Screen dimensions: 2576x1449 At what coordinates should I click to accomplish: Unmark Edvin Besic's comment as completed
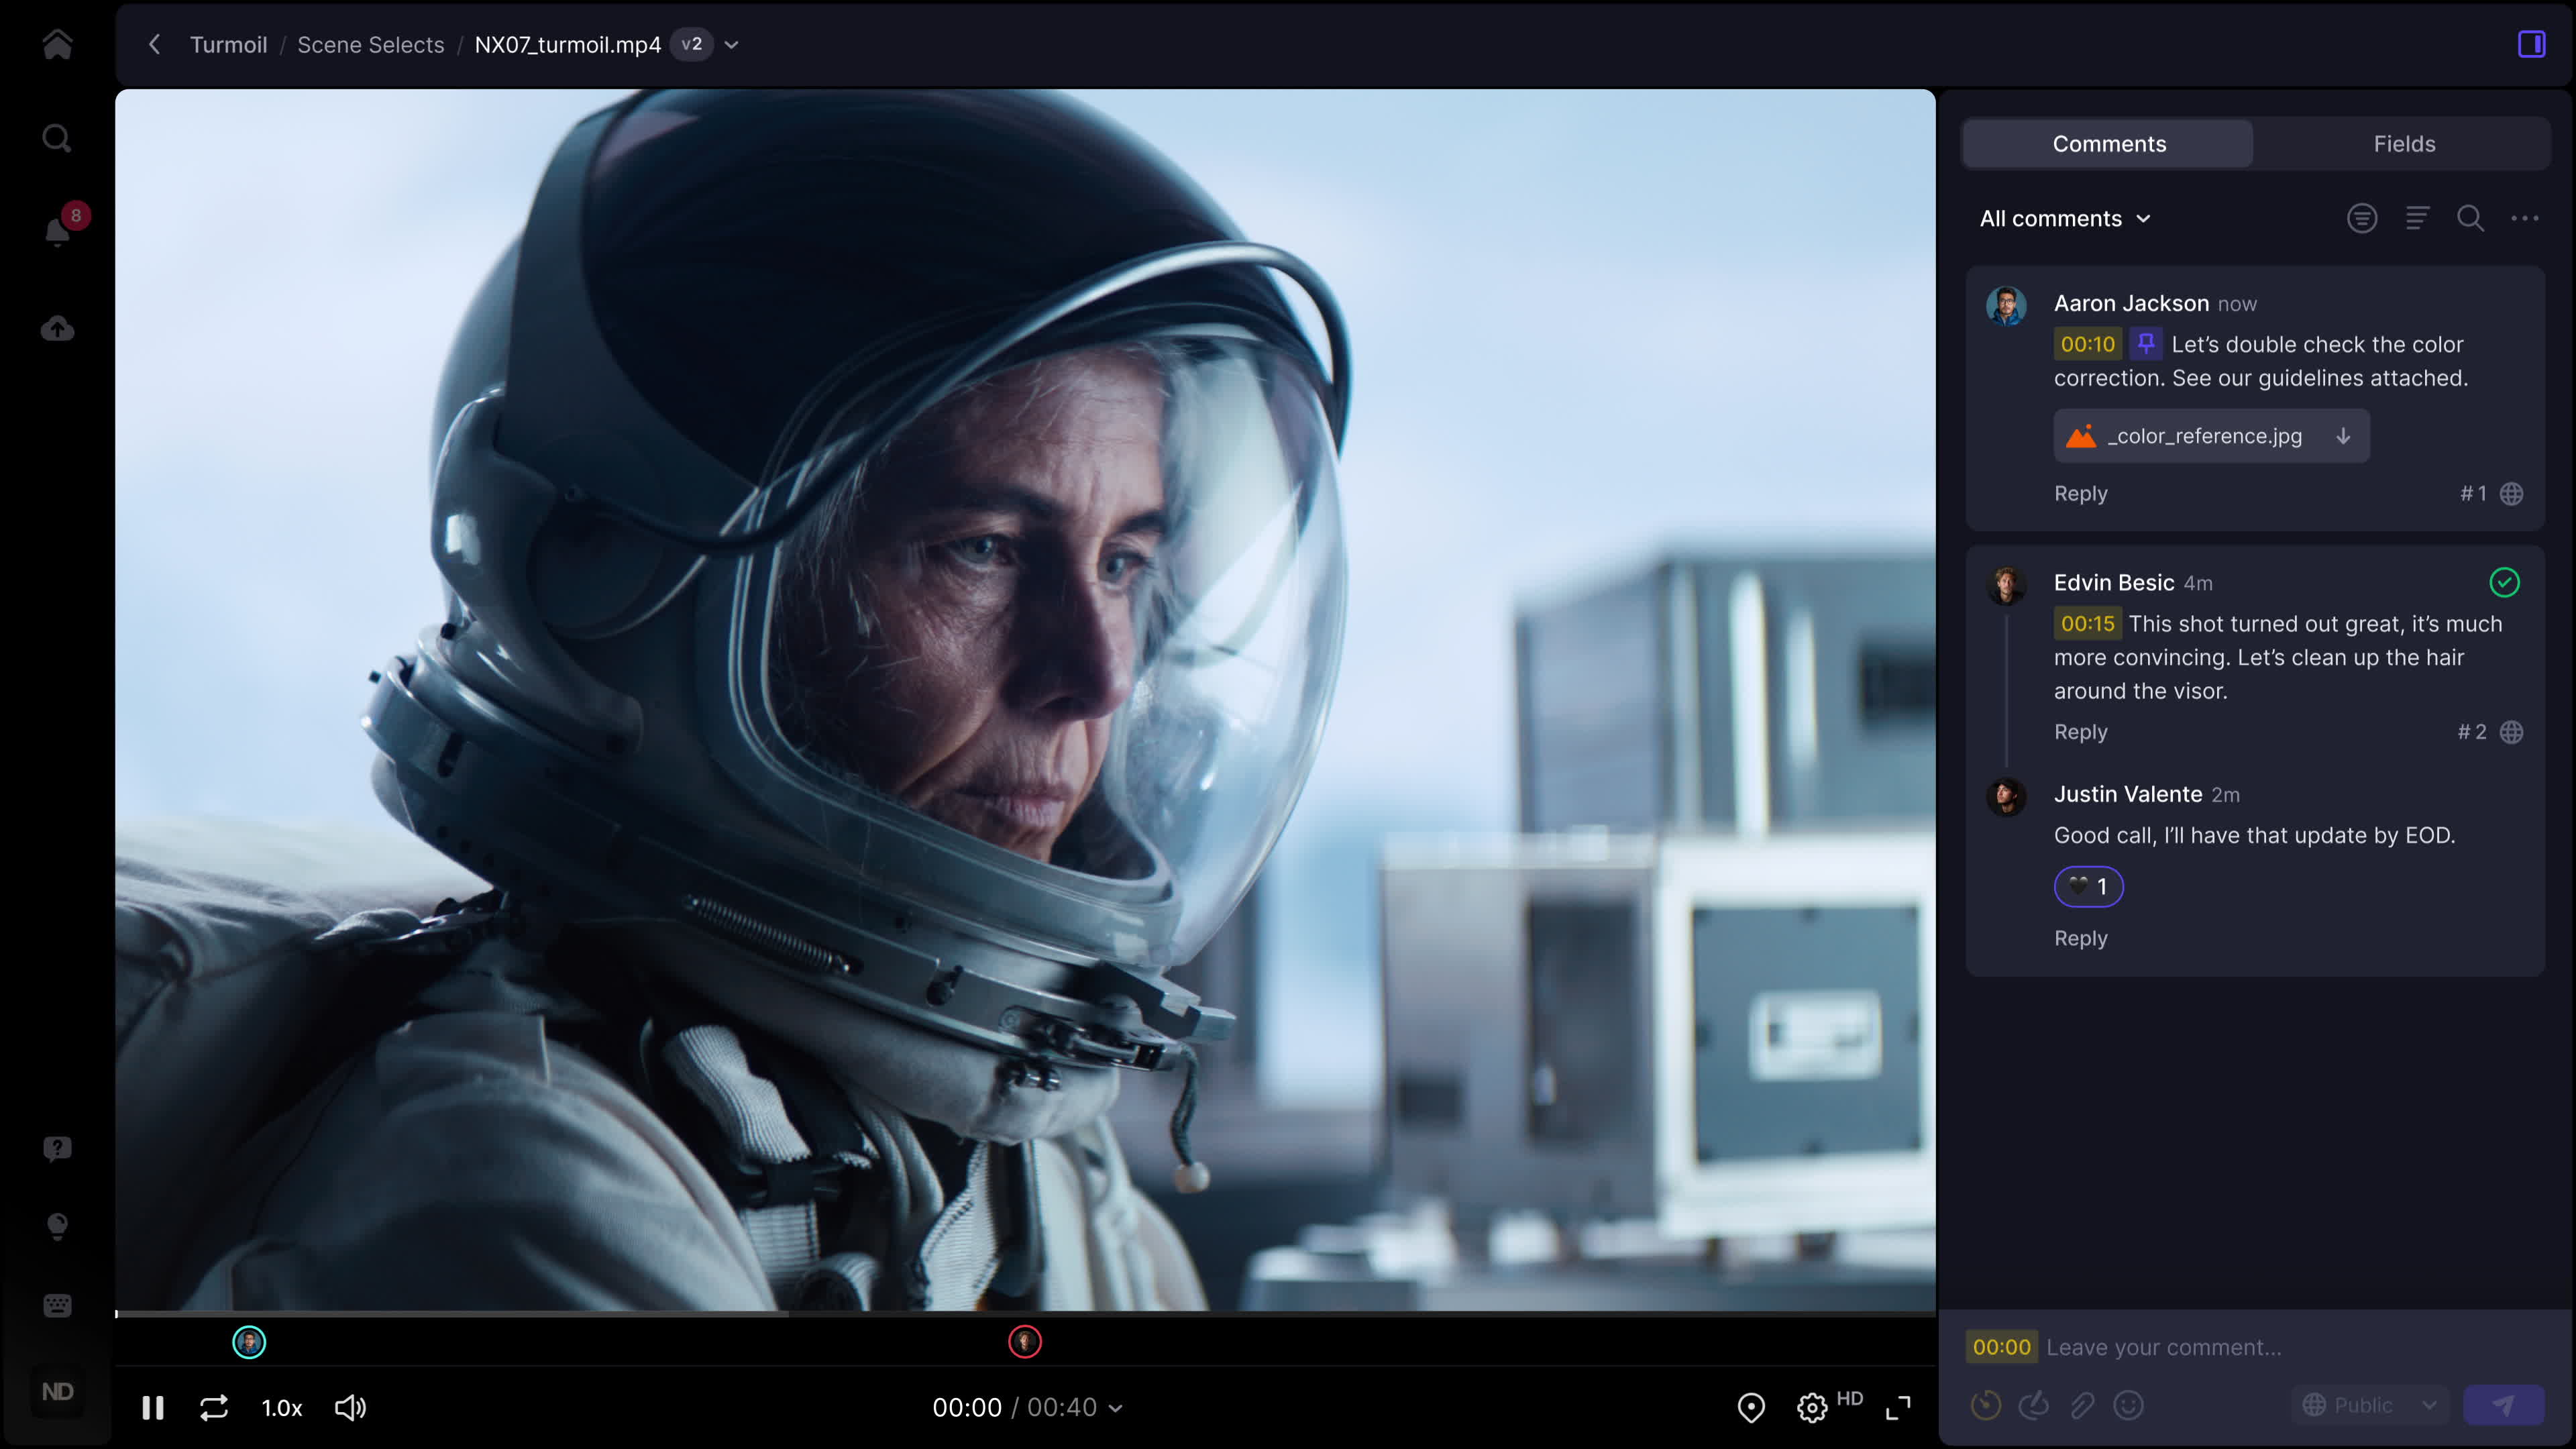click(x=2504, y=582)
